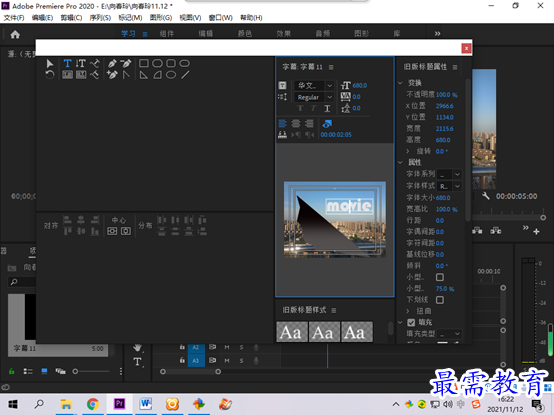
Task: Select the horizontal Type tool
Action: click(67, 64)
